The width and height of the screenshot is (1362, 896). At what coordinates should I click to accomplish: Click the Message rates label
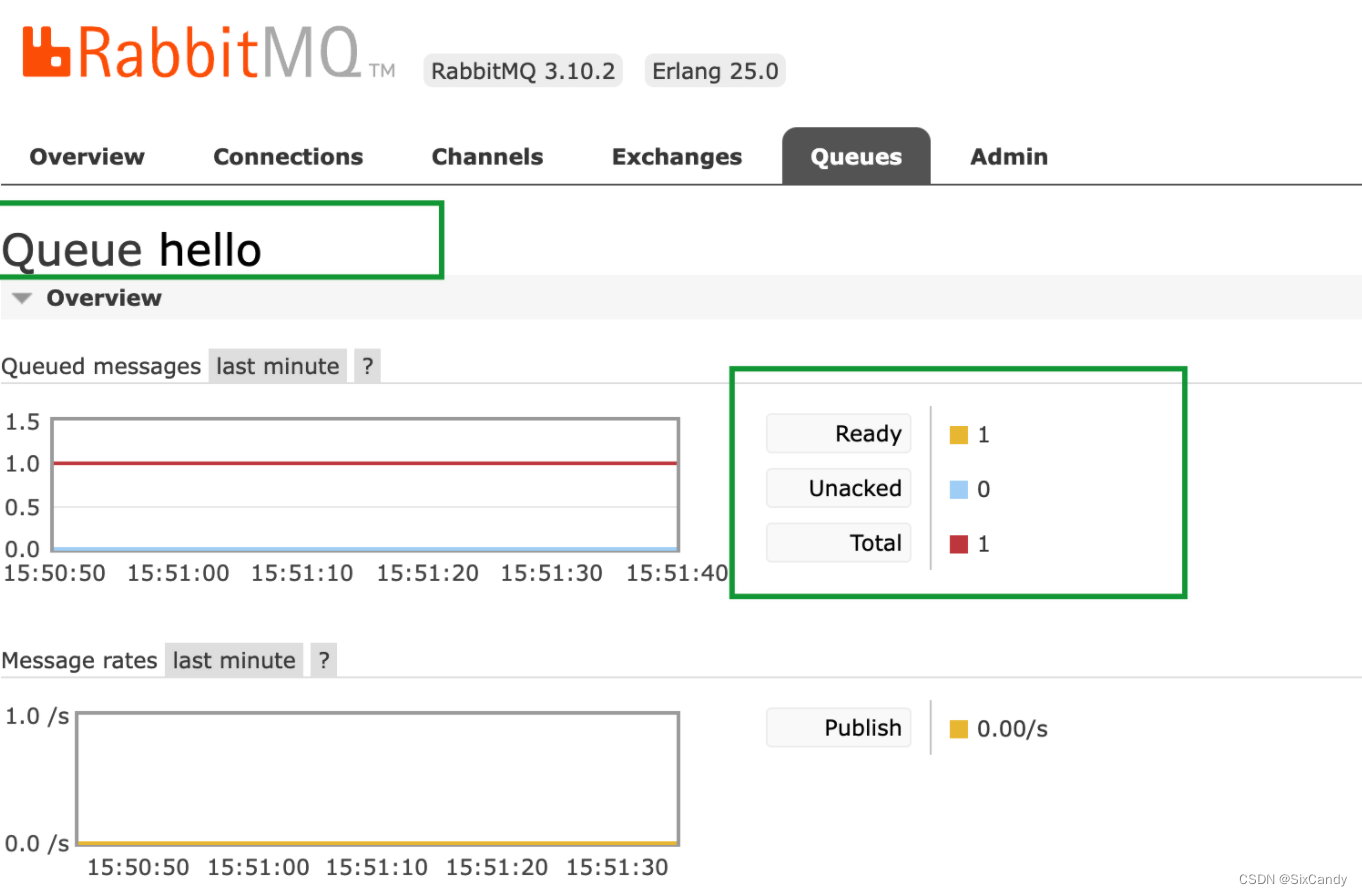click(79, 660)
